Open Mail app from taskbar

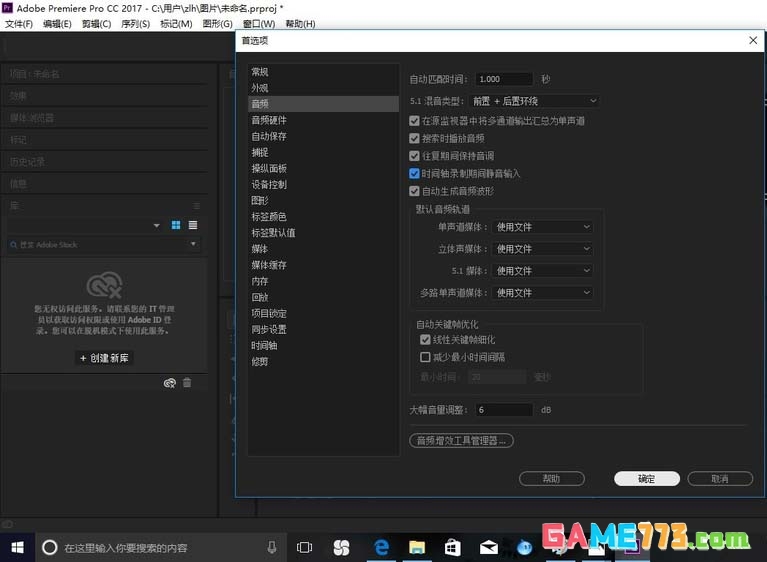[x=489, y=547]
